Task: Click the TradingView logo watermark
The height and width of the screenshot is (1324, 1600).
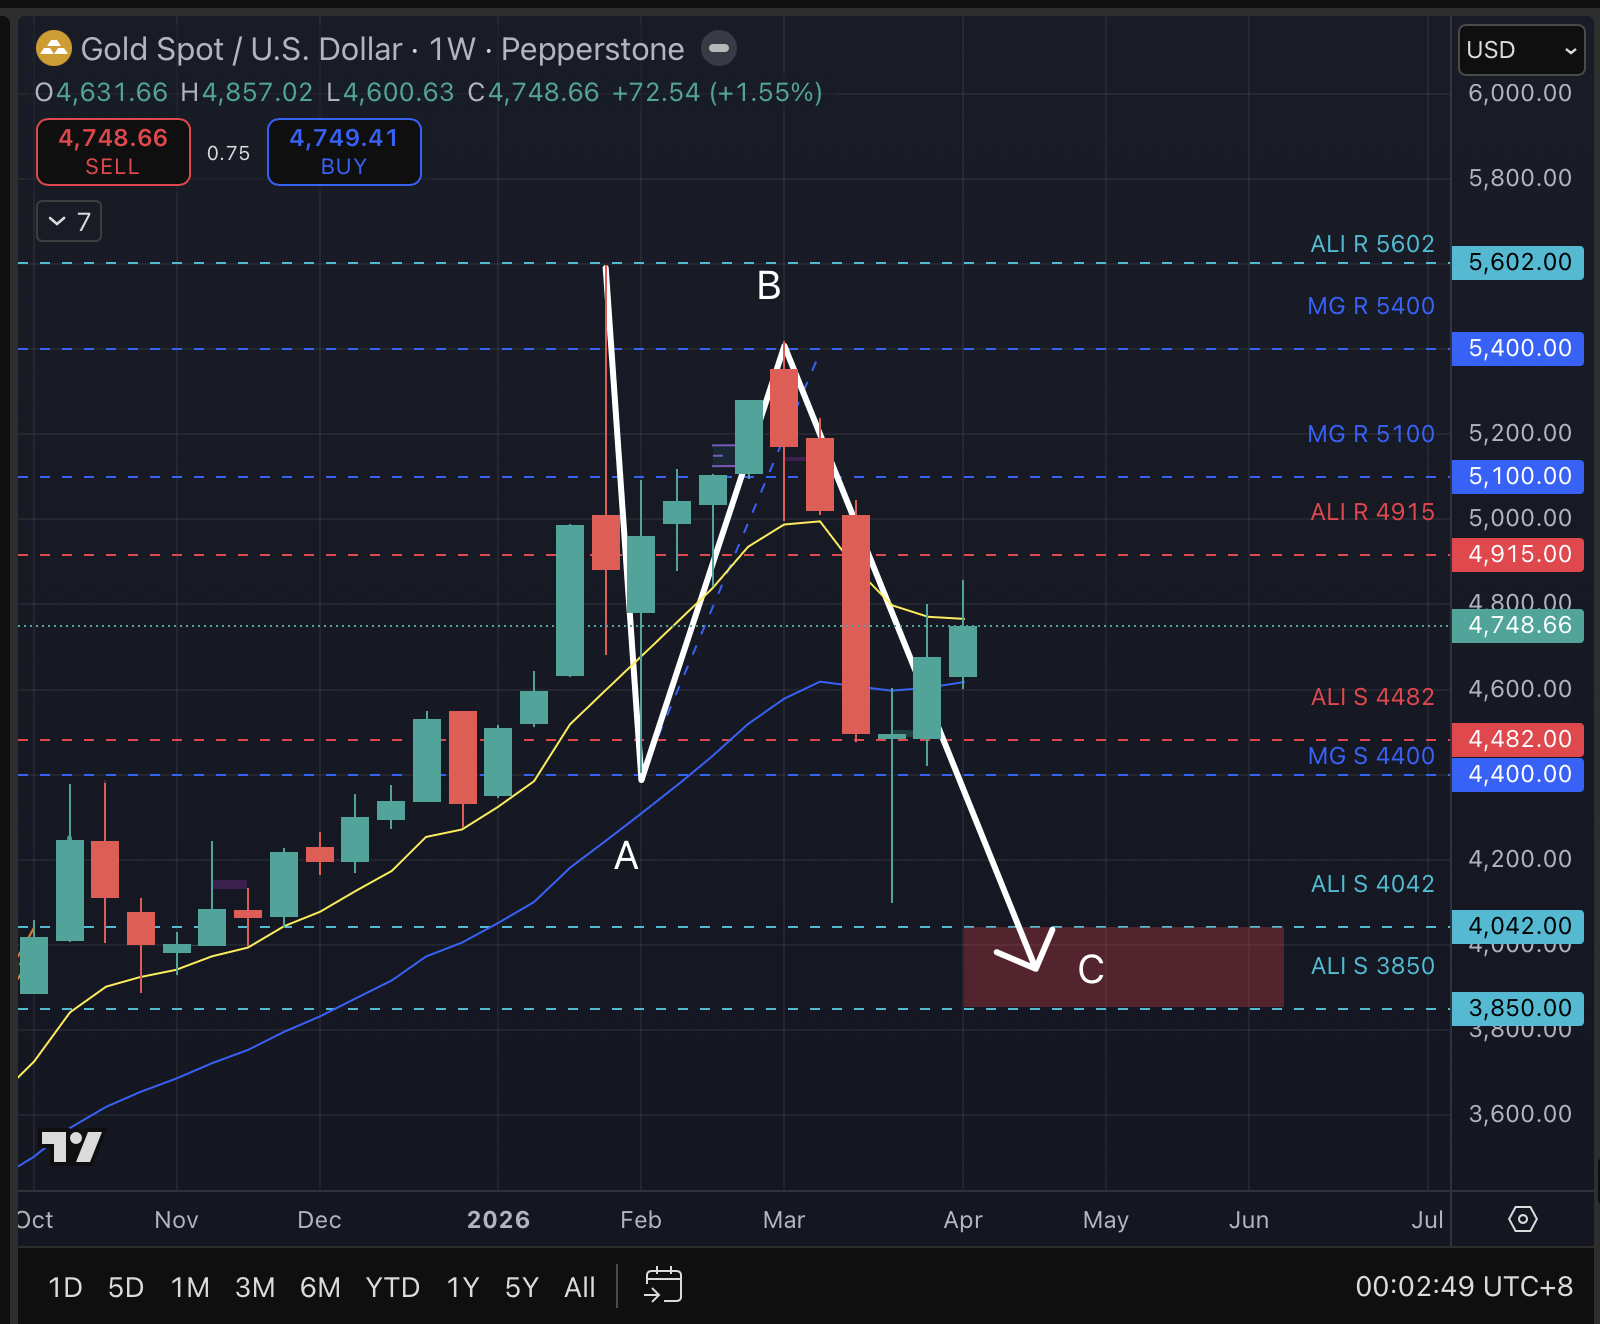Action: pos(71,1146)
